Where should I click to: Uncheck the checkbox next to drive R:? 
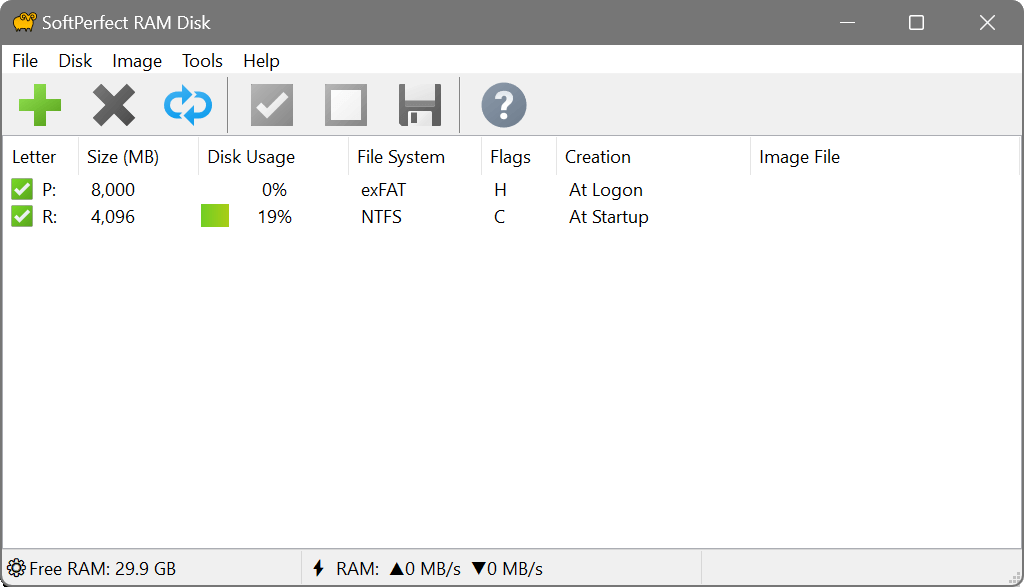point(22,216)
